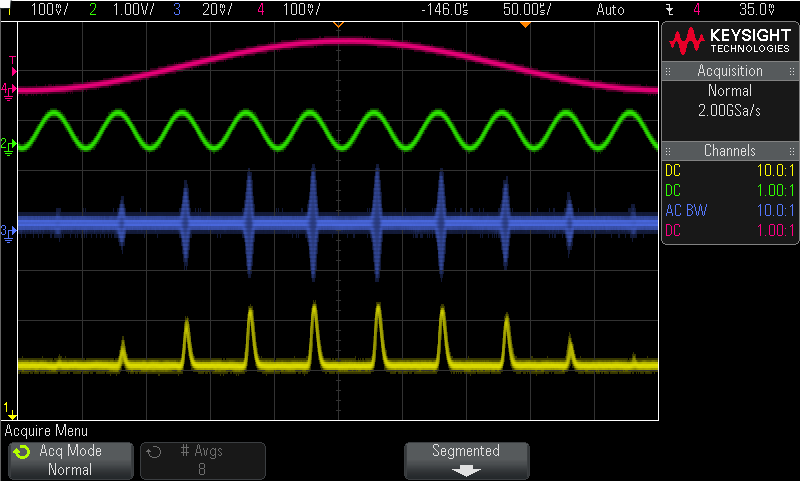Screen dimensions: 800x481
Task: Click the 2.00GSa/s sample rate
Action: pos(730,111)
